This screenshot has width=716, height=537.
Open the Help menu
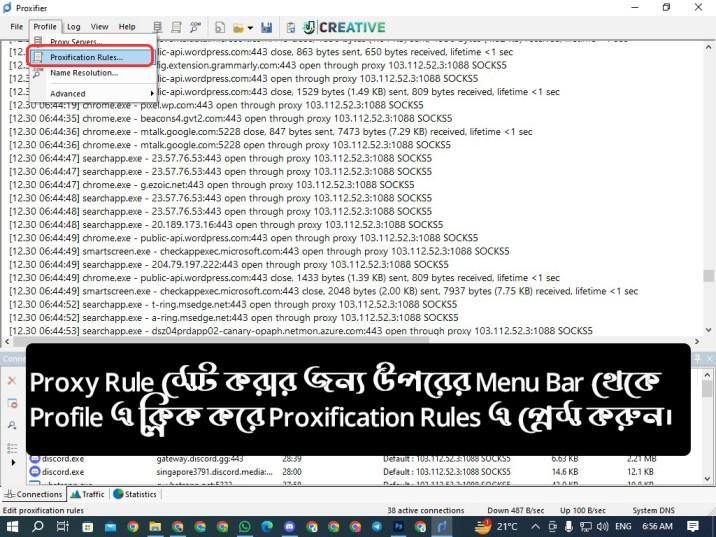point(127,26)
